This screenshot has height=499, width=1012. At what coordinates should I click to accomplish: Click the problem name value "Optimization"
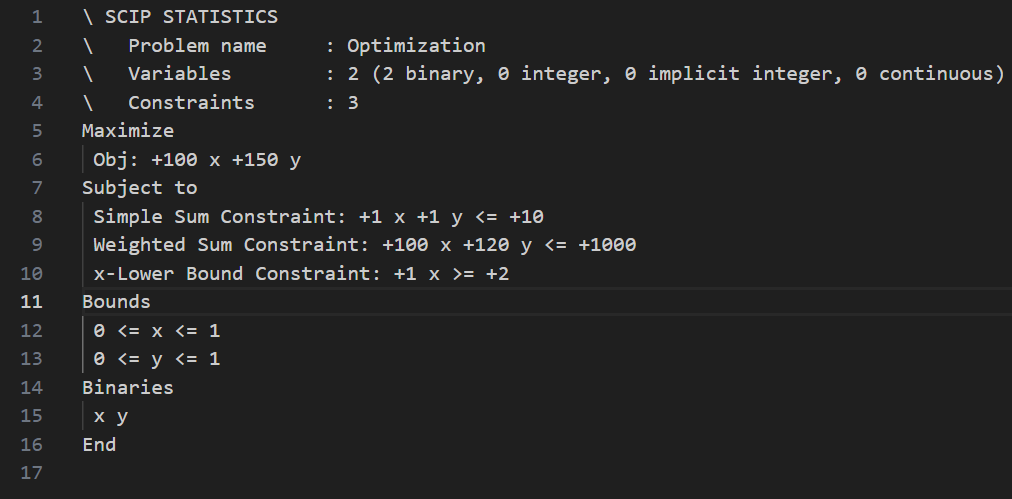(416, 46)
